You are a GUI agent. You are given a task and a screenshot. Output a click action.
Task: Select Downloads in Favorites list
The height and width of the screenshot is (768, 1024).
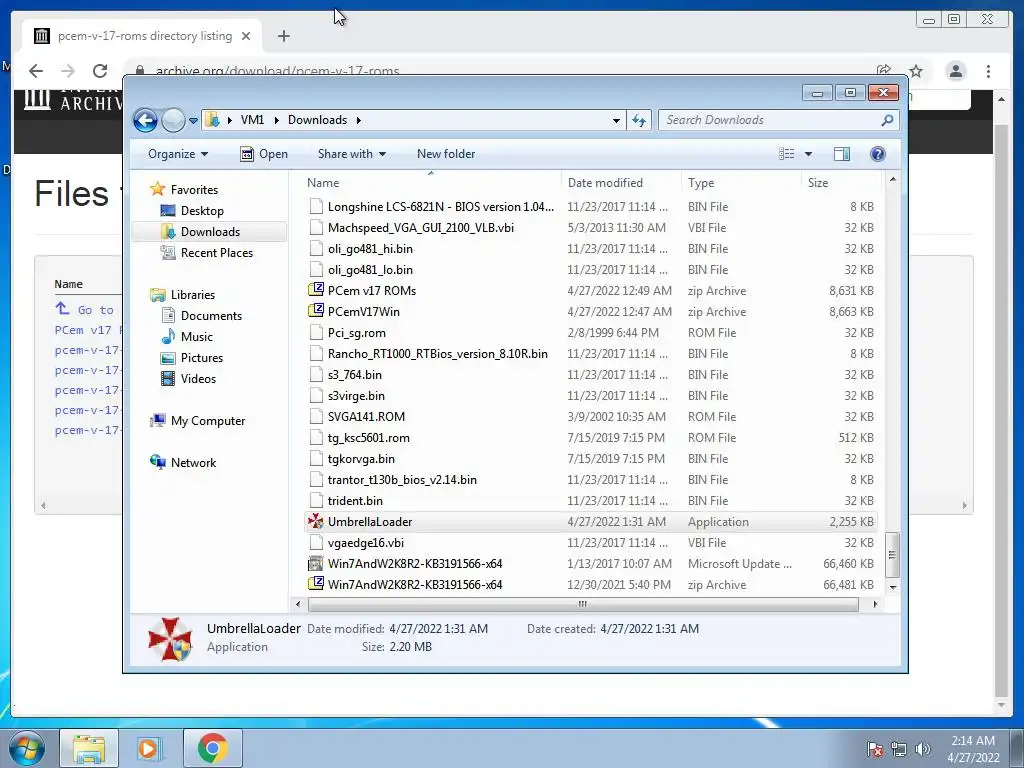[209, 232]
